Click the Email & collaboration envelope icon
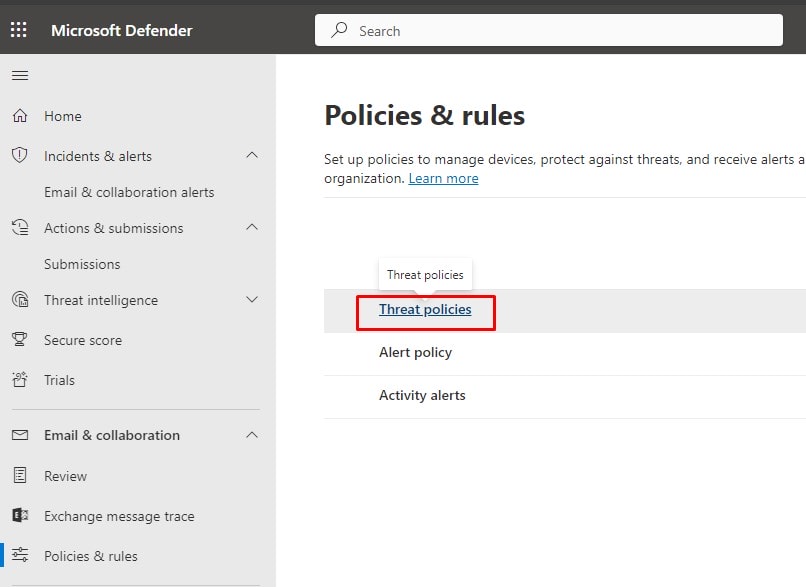Image resolution: width=806 pixels, height=587 pixels. [20, 435]
